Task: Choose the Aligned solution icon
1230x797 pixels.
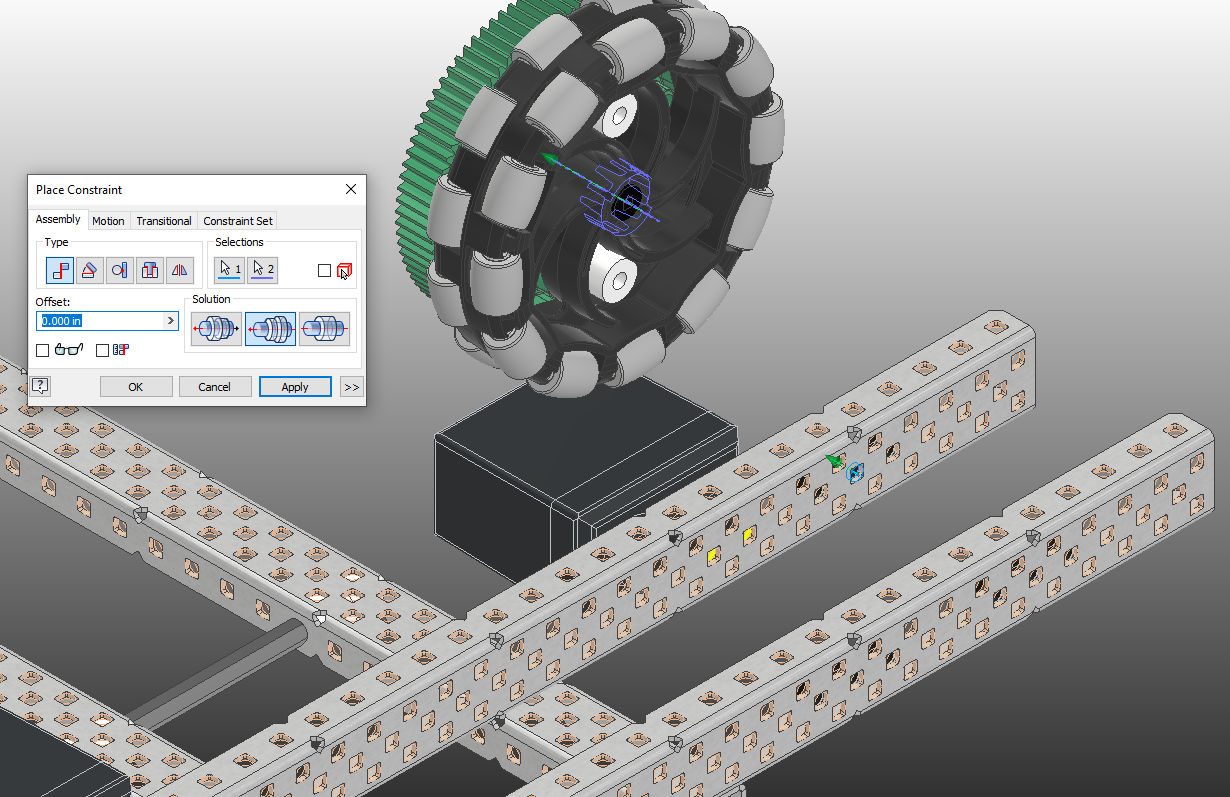Action: click(270, 328)
